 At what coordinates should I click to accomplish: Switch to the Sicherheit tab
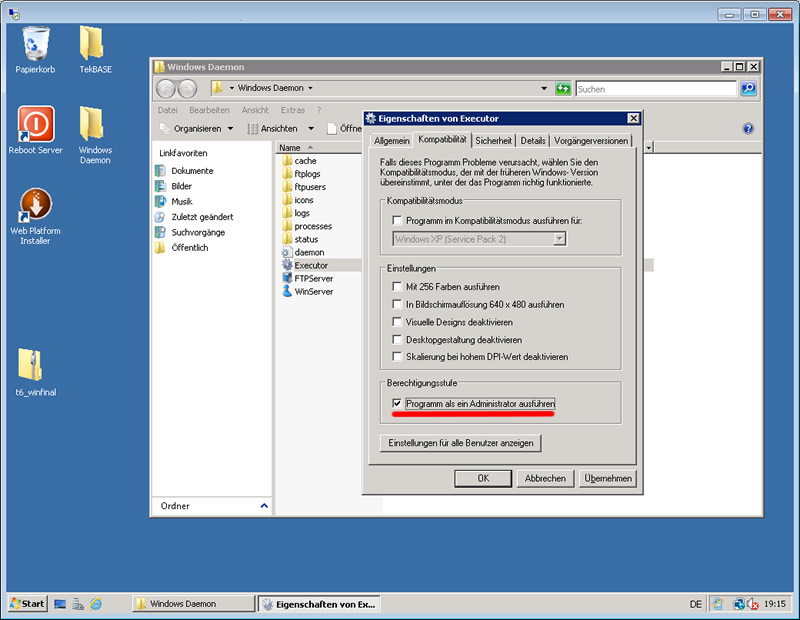(493, 141)
